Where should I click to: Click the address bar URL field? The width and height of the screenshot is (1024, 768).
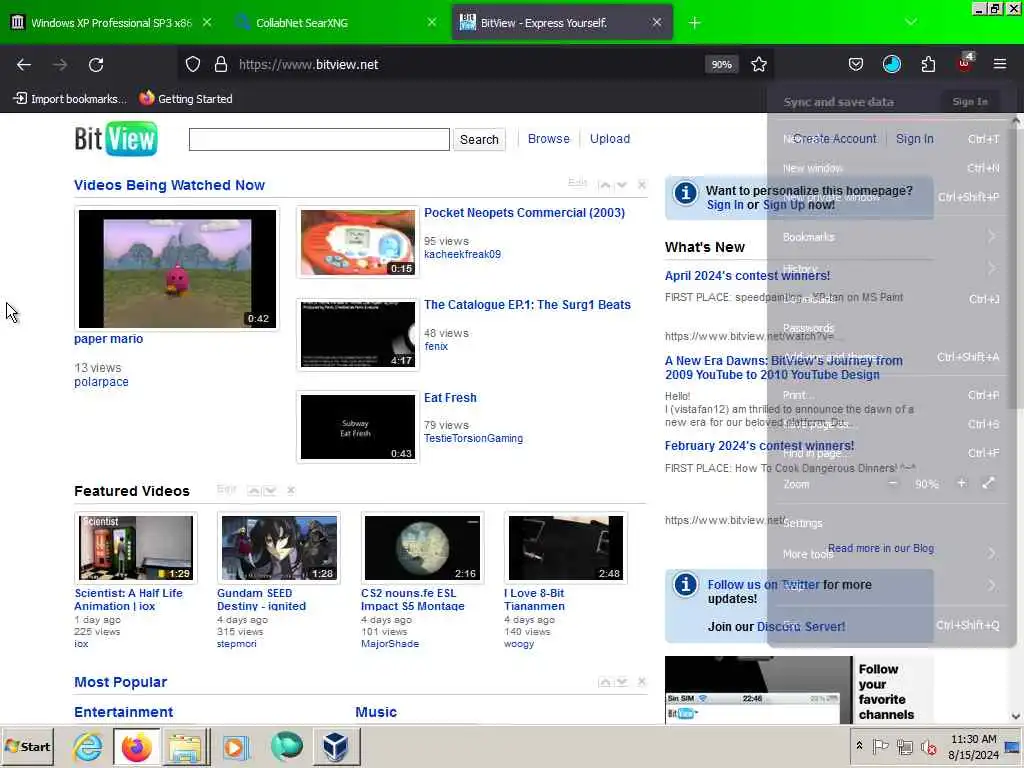pos(467,65)
